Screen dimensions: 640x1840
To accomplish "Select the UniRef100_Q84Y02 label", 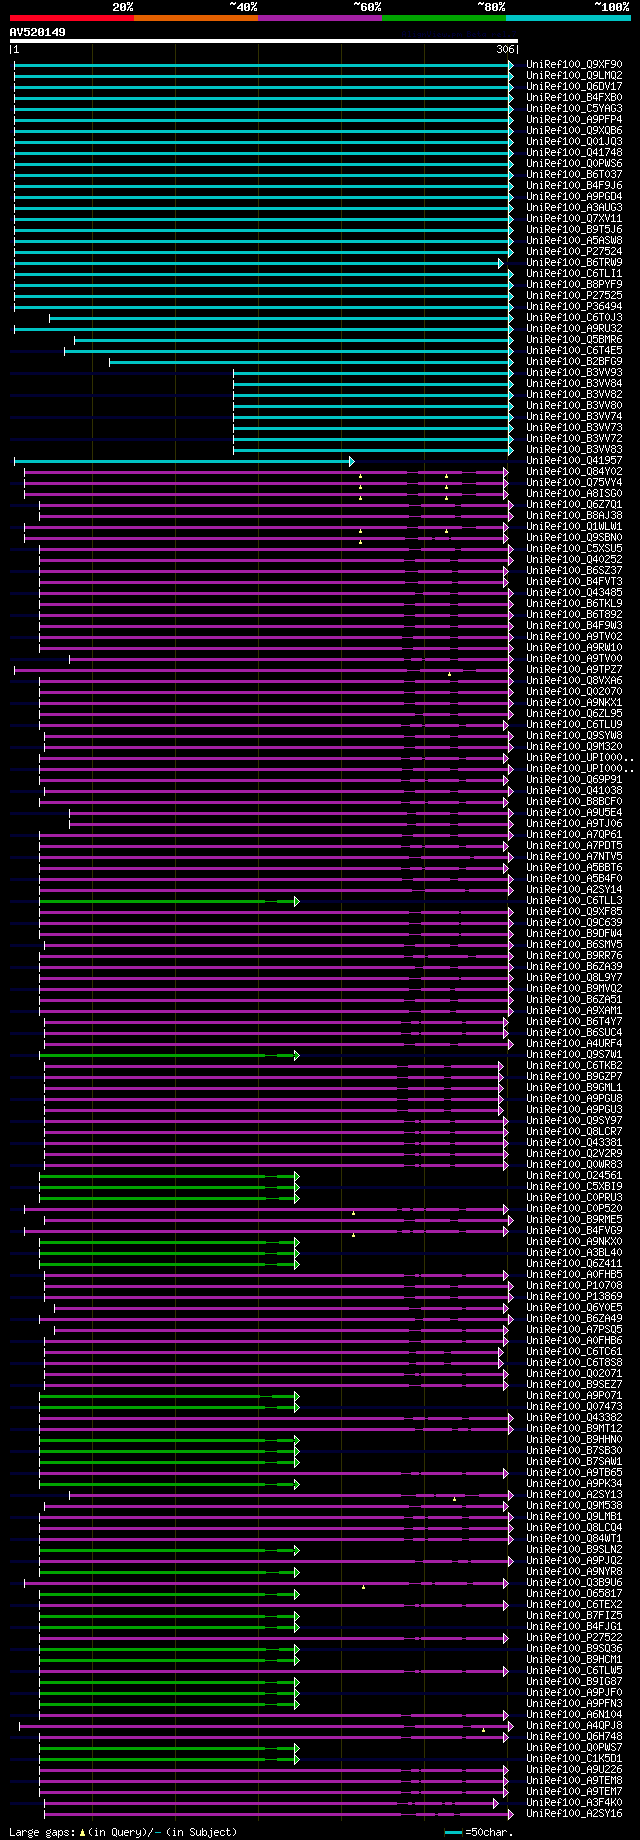I will (x=574, y=471).
